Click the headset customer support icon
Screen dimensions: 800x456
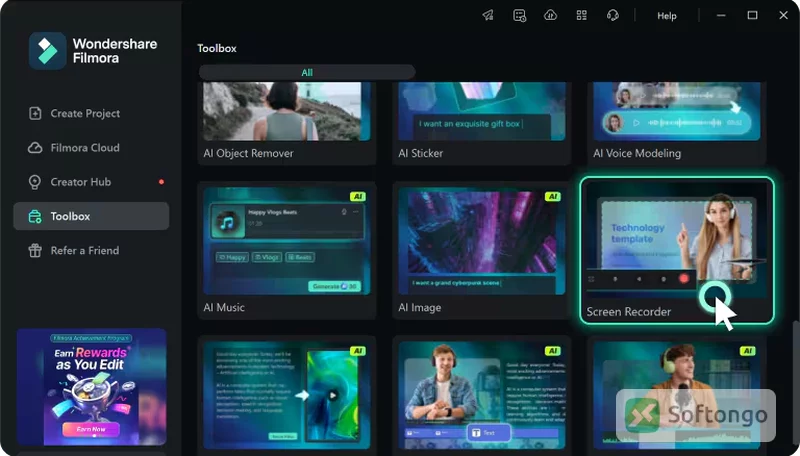click(613, 15)
